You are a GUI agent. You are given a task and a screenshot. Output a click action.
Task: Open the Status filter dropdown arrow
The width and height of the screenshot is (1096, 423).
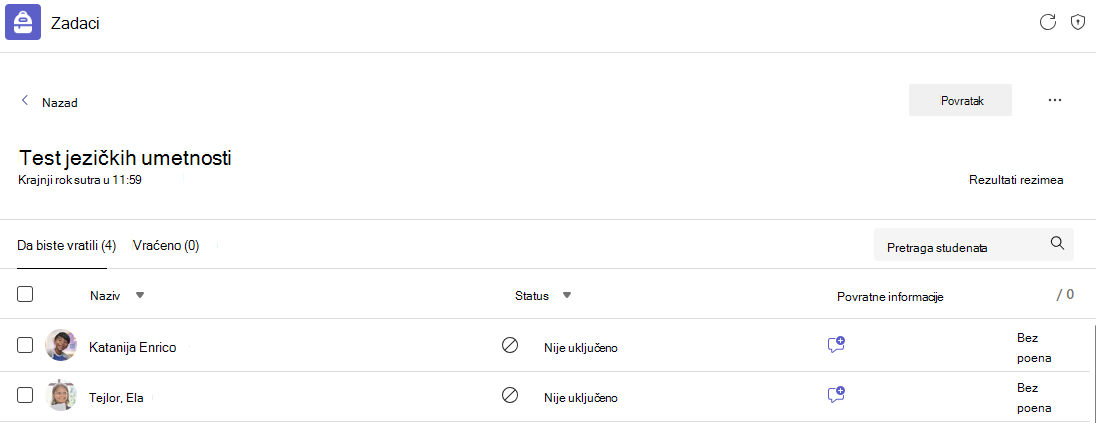click(x=567, y=295)
